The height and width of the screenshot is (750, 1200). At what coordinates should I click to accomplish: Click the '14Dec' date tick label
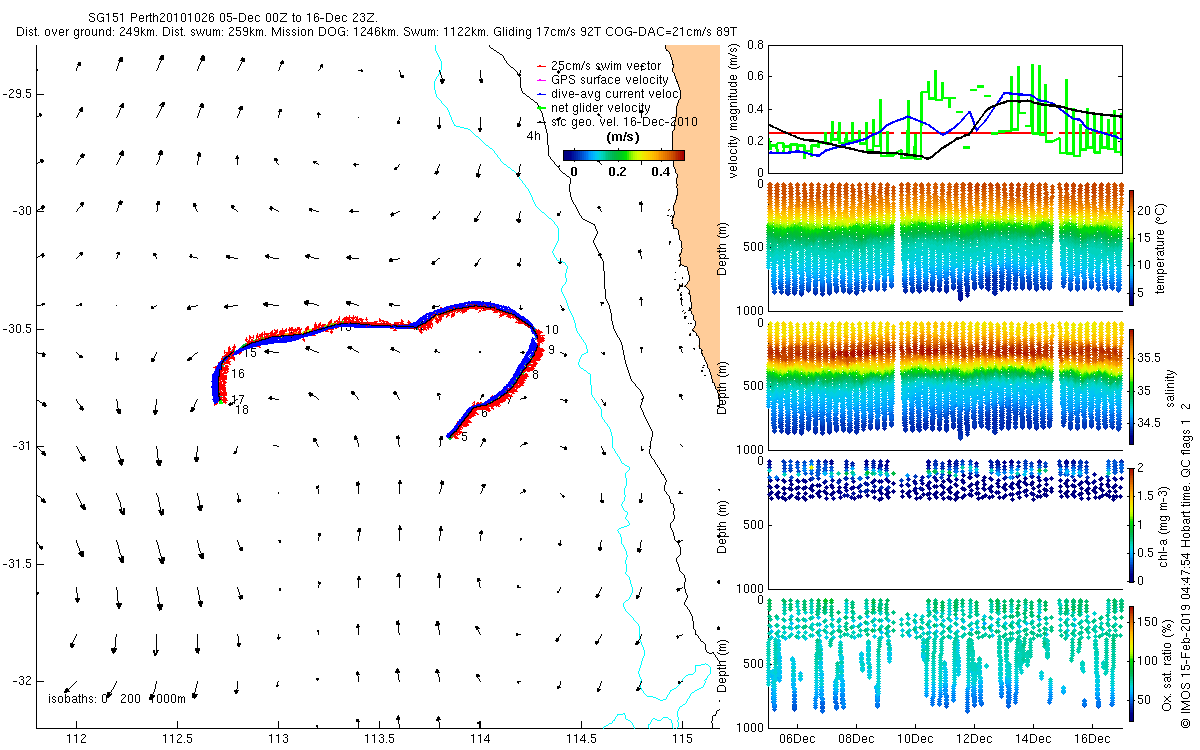pyautogui.click(x=1034, y=739)
